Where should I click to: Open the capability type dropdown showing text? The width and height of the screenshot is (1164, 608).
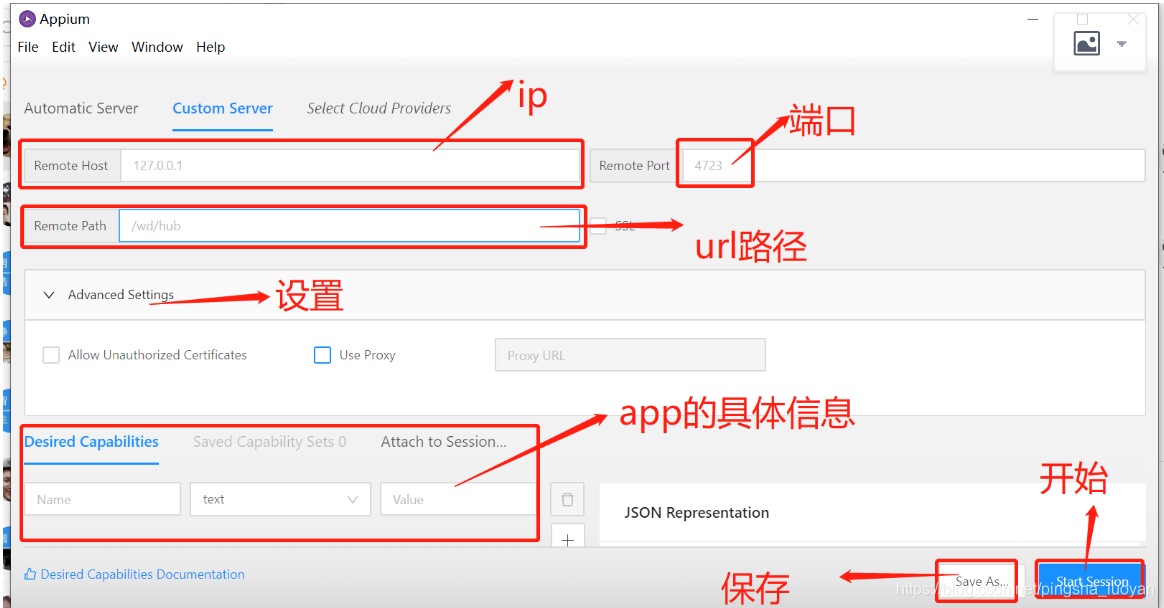pos(280,500)
